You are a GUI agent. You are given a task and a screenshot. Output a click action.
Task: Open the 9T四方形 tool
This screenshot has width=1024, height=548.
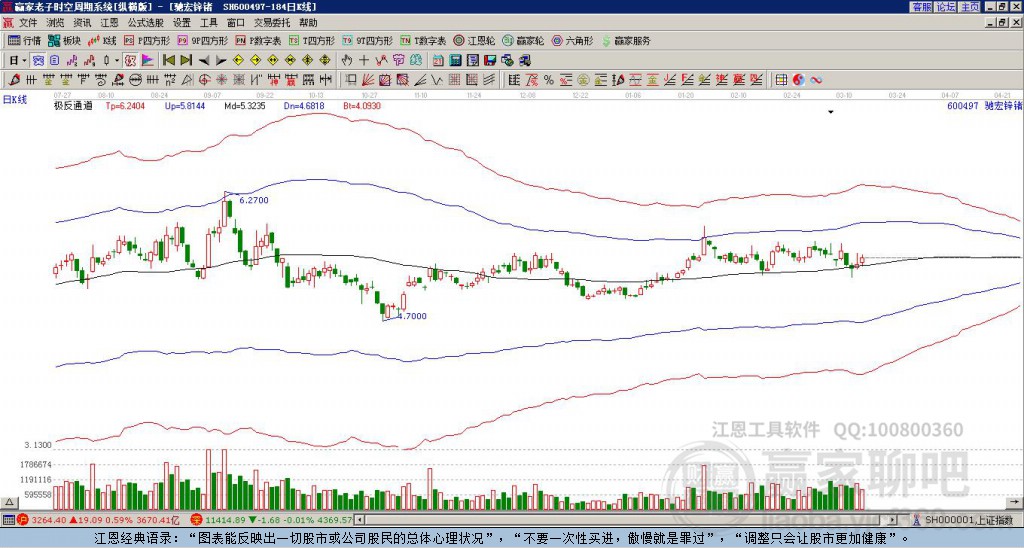pyautogui.click(x=367, y=40)
